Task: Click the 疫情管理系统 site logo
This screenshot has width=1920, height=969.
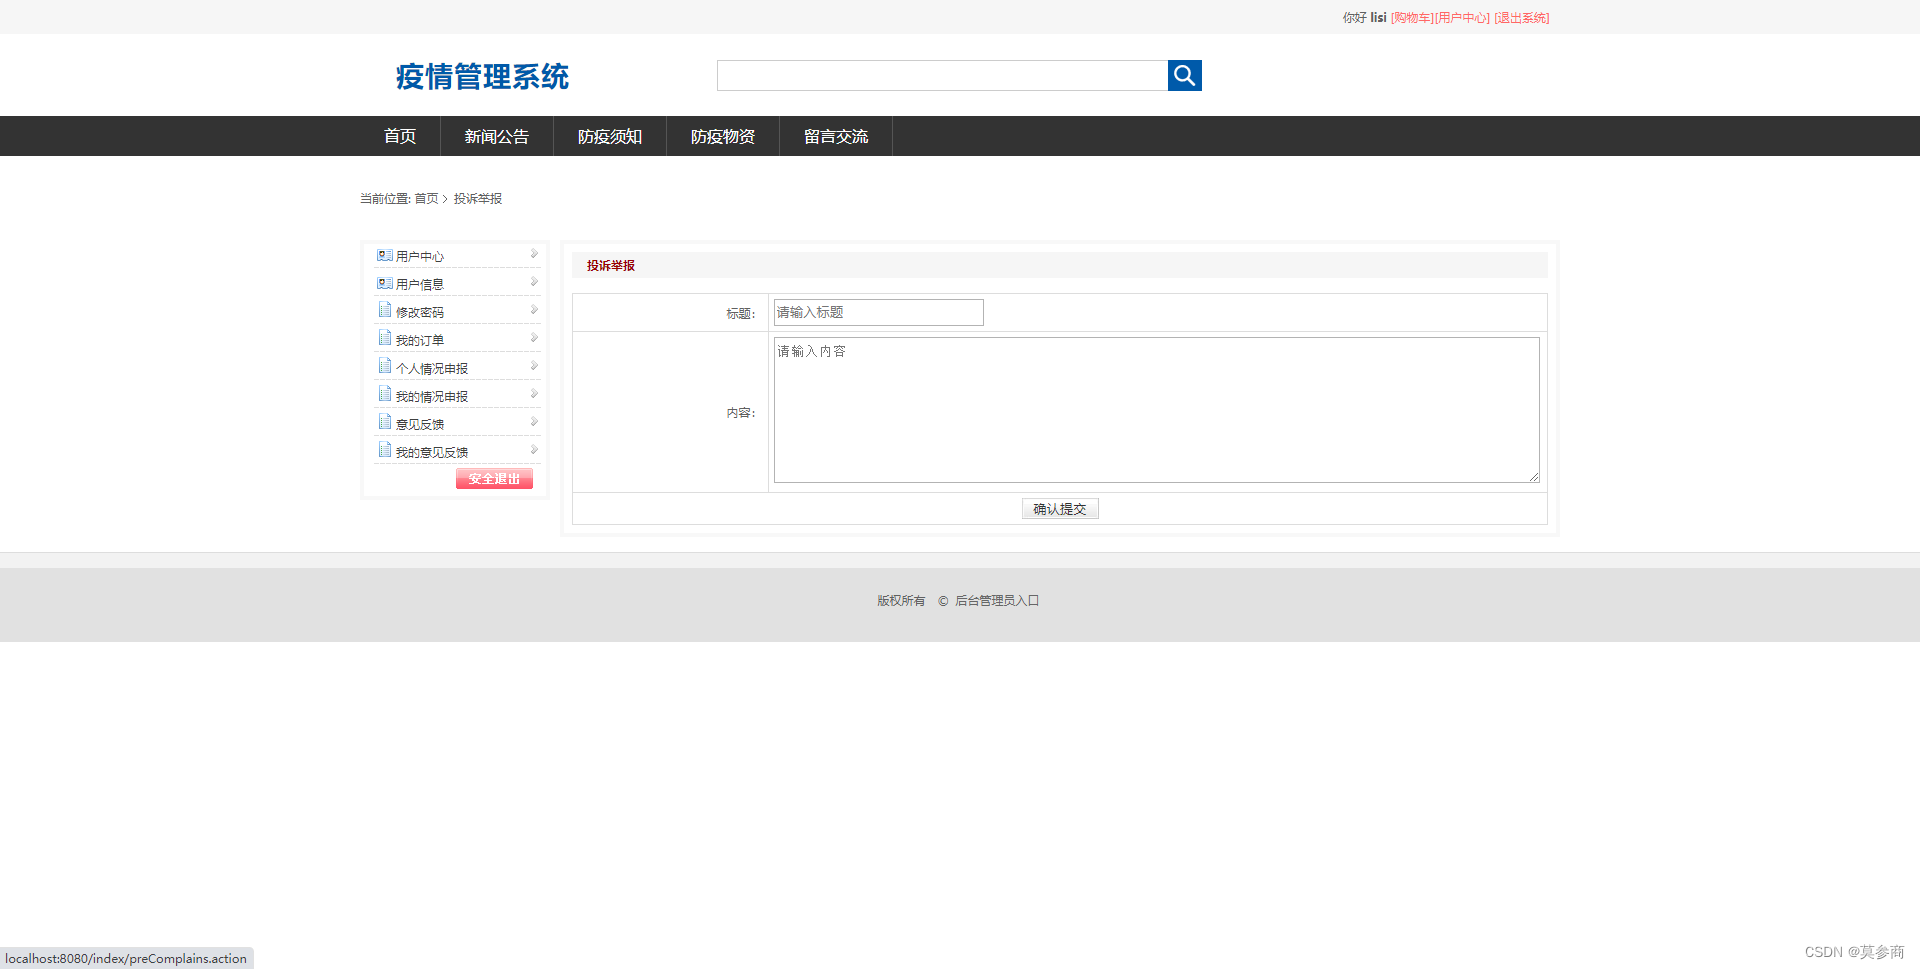Action: 482,77
